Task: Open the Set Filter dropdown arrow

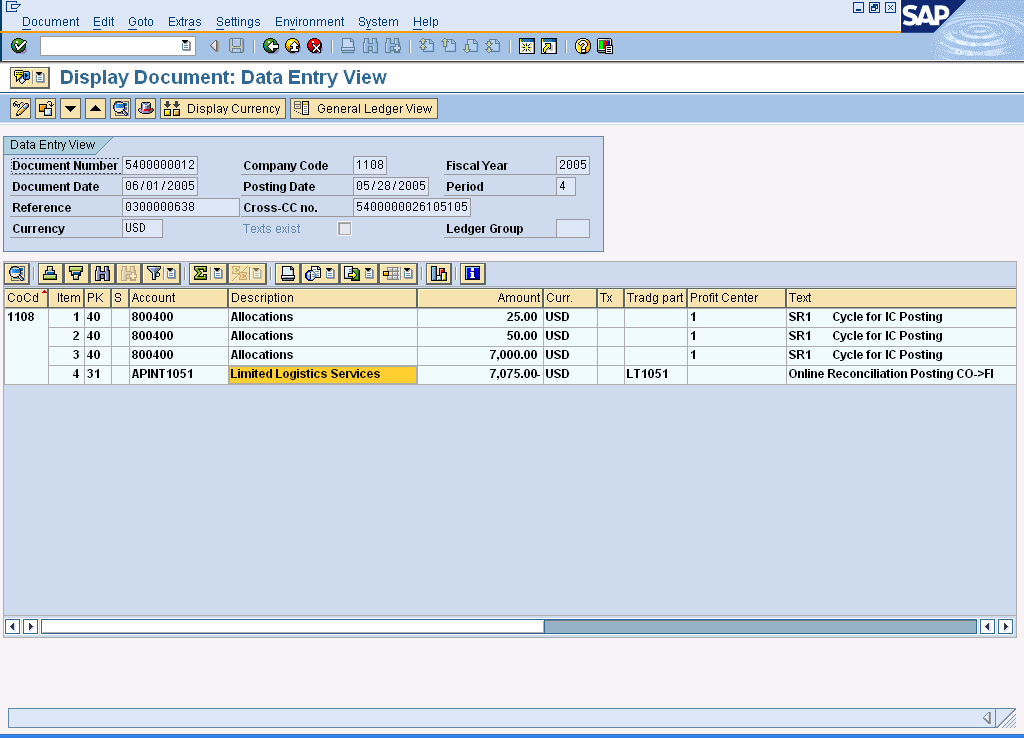Action: pyautogui.click(x=171, y=274)
